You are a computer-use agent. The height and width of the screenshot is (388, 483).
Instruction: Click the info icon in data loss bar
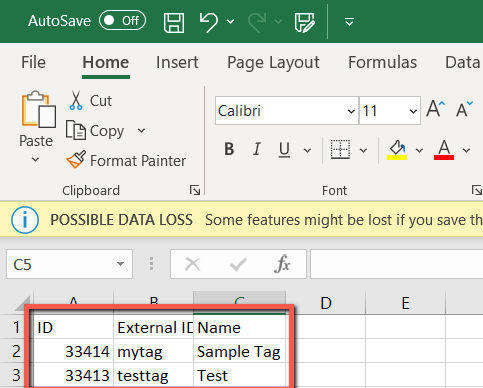(x=25, y=220)
